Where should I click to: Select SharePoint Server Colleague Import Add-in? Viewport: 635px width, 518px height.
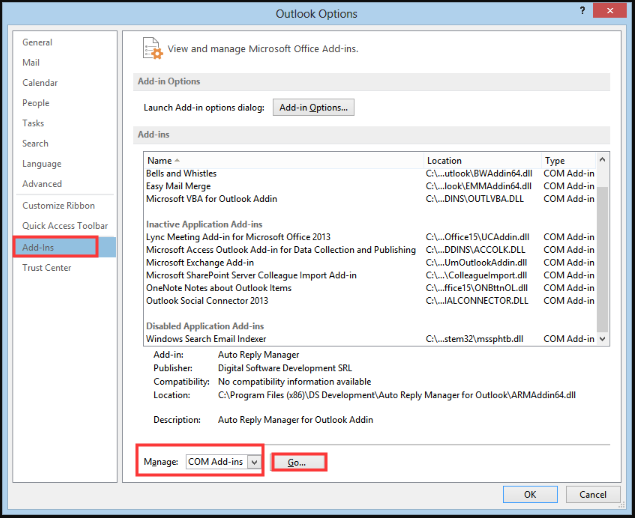[370, 275]
